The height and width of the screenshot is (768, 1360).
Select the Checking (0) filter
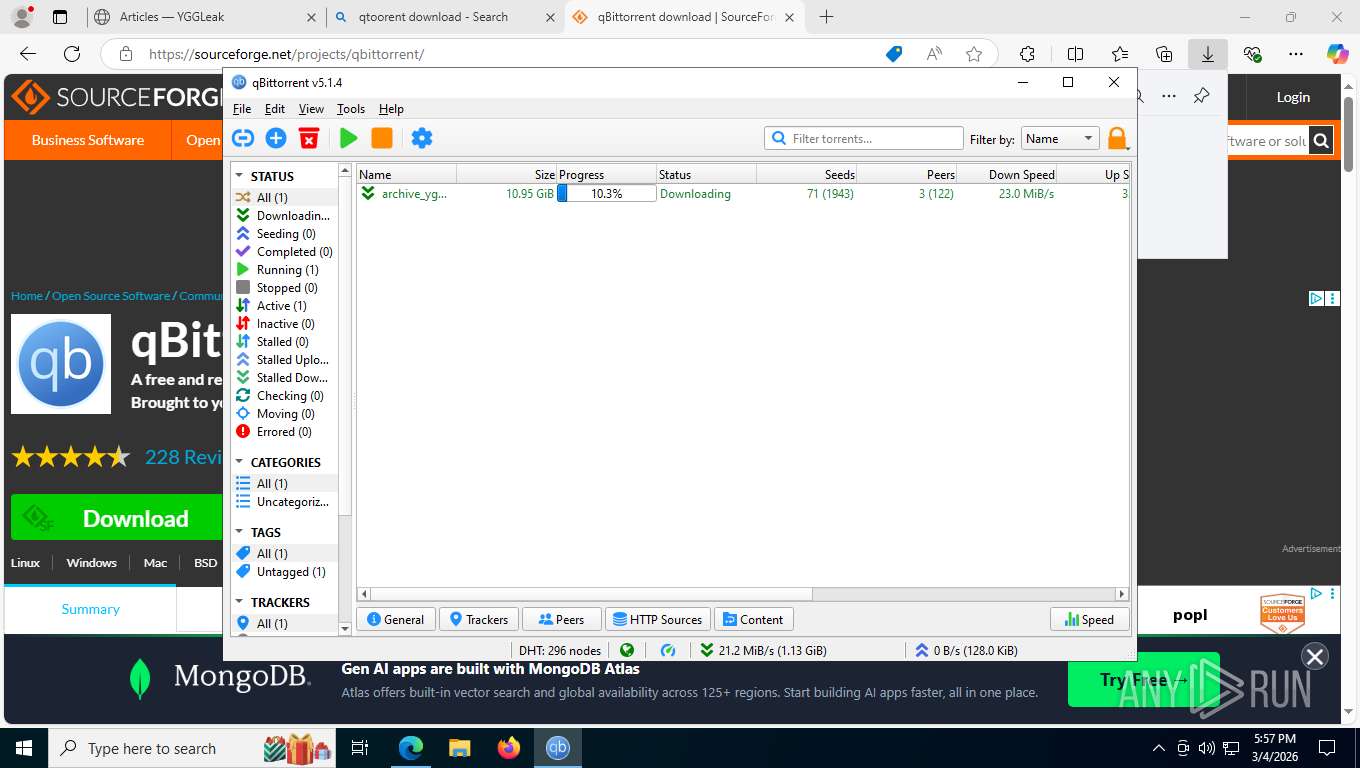click(x=285, y=396)
